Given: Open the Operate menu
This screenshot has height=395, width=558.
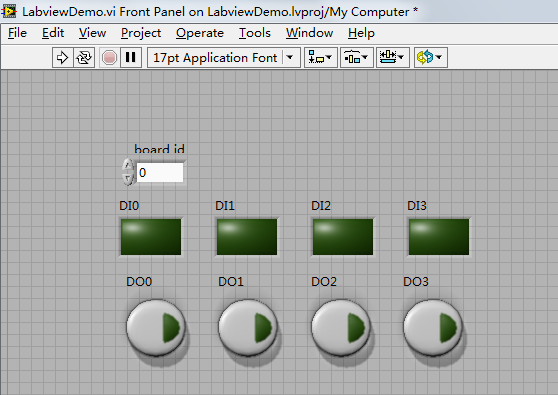Looking at the screenshot, I should coord(200,33).
